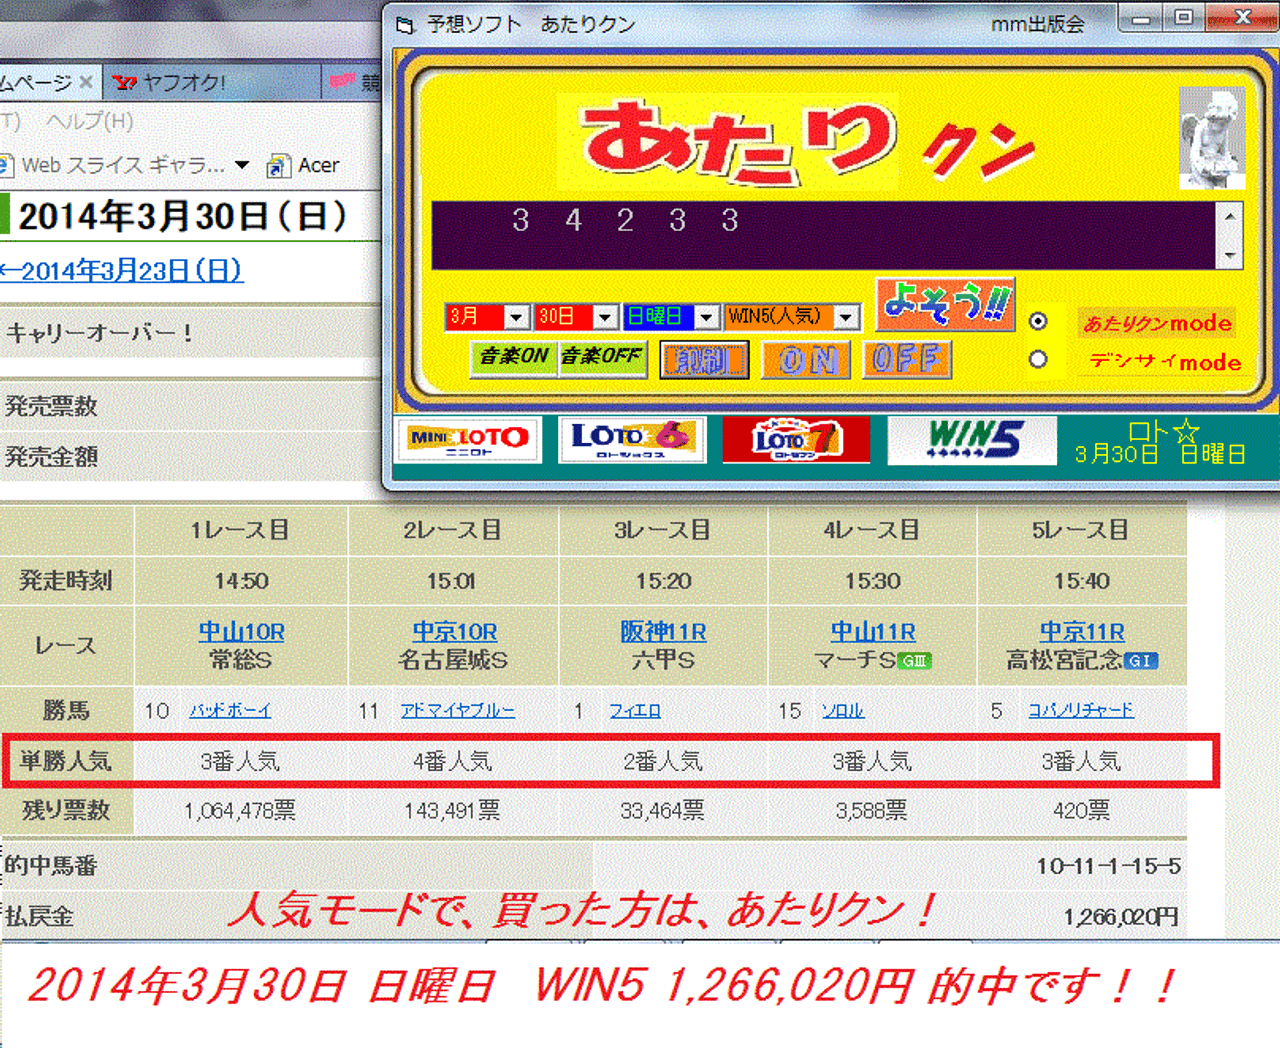Screen dimensions: 1280x1048
Task: Click the アドマイヤブルー horse link
Action: coord(458,711)
